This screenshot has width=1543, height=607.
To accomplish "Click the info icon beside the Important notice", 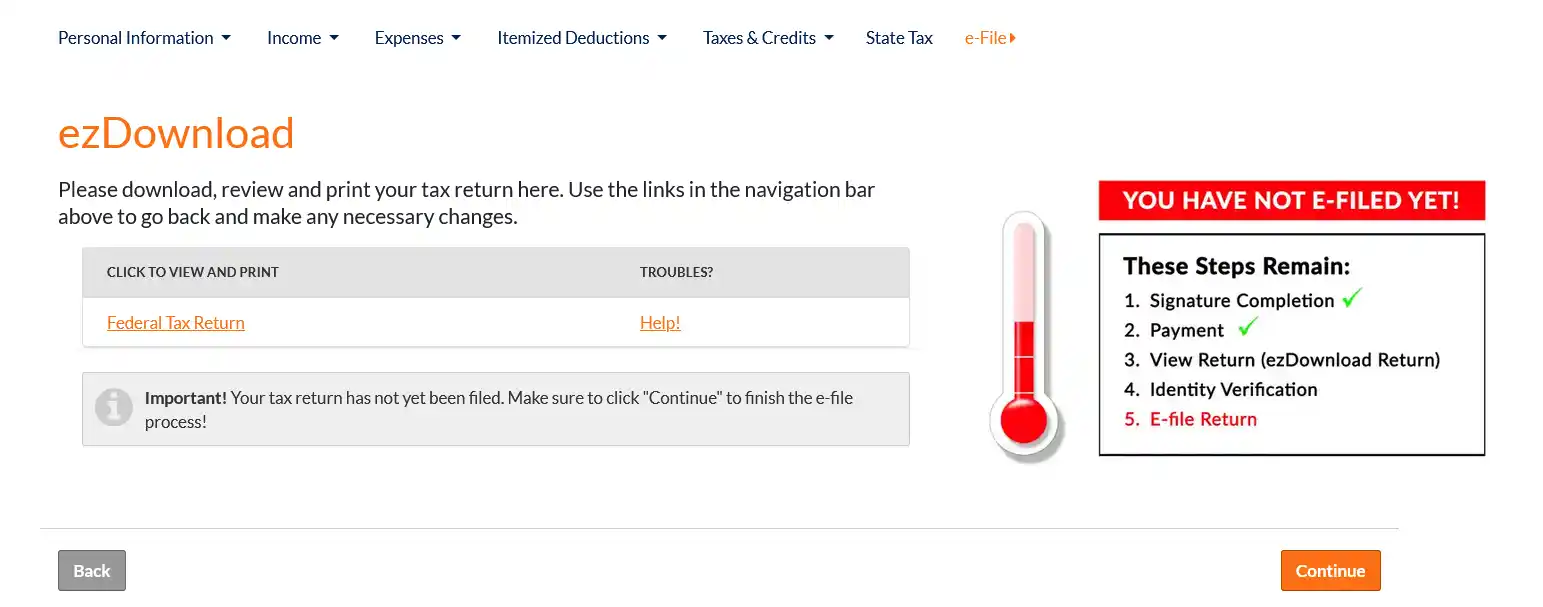I will click(114, 408).
